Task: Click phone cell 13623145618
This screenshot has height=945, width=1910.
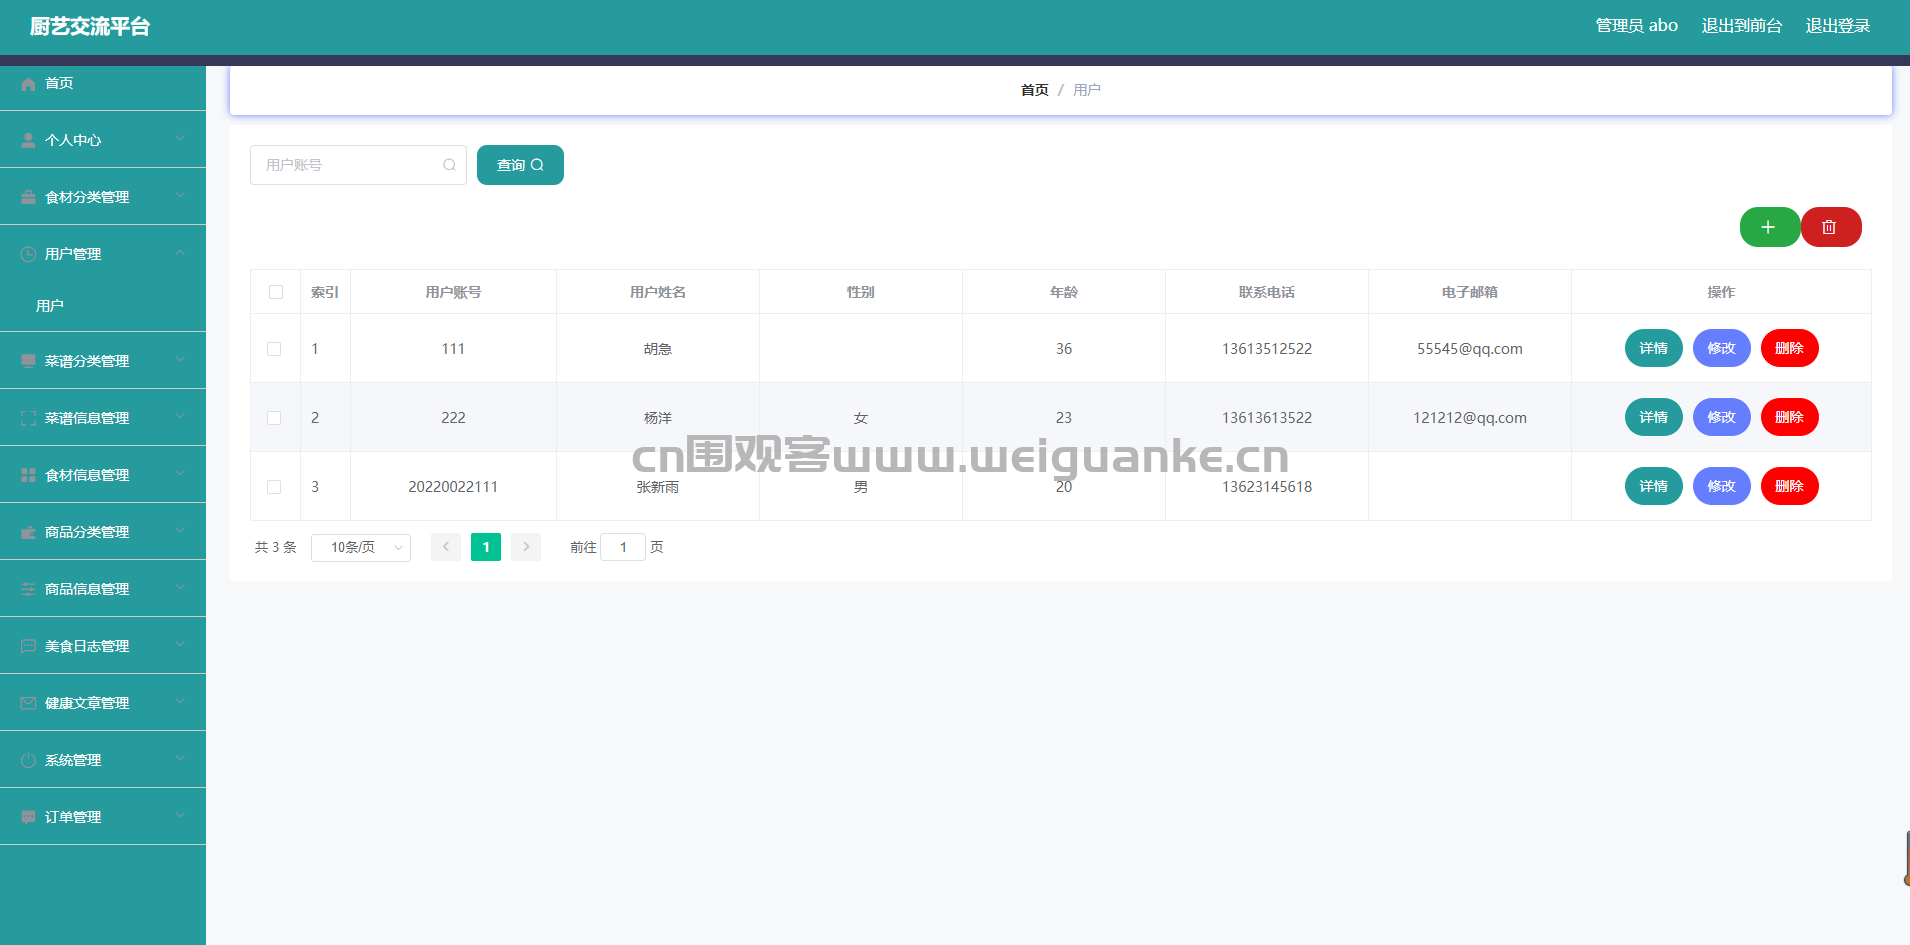Action: 1266,487
